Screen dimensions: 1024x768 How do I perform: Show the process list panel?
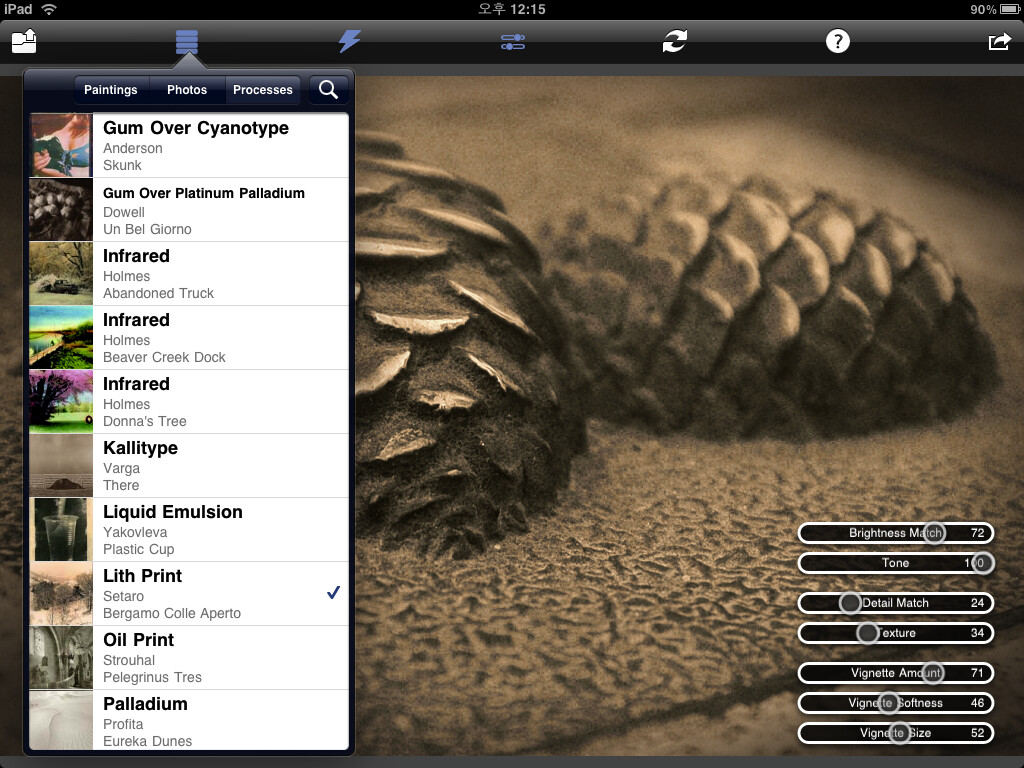coord(186,41)
